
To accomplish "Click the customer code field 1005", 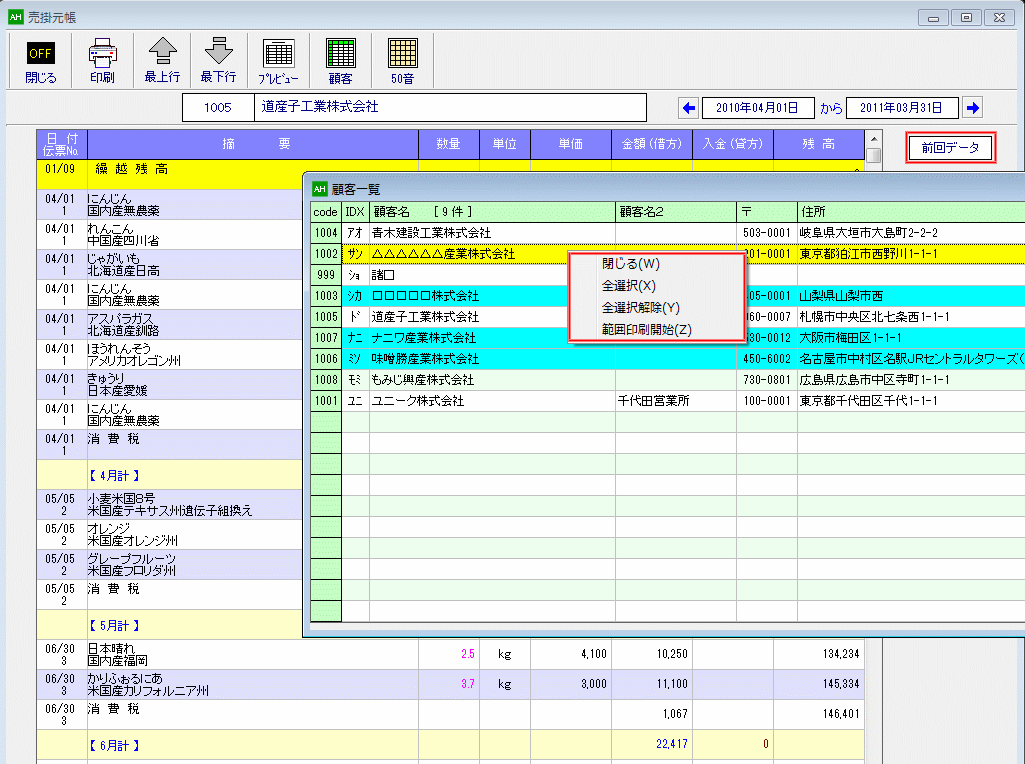I will [x=218, y=108].
